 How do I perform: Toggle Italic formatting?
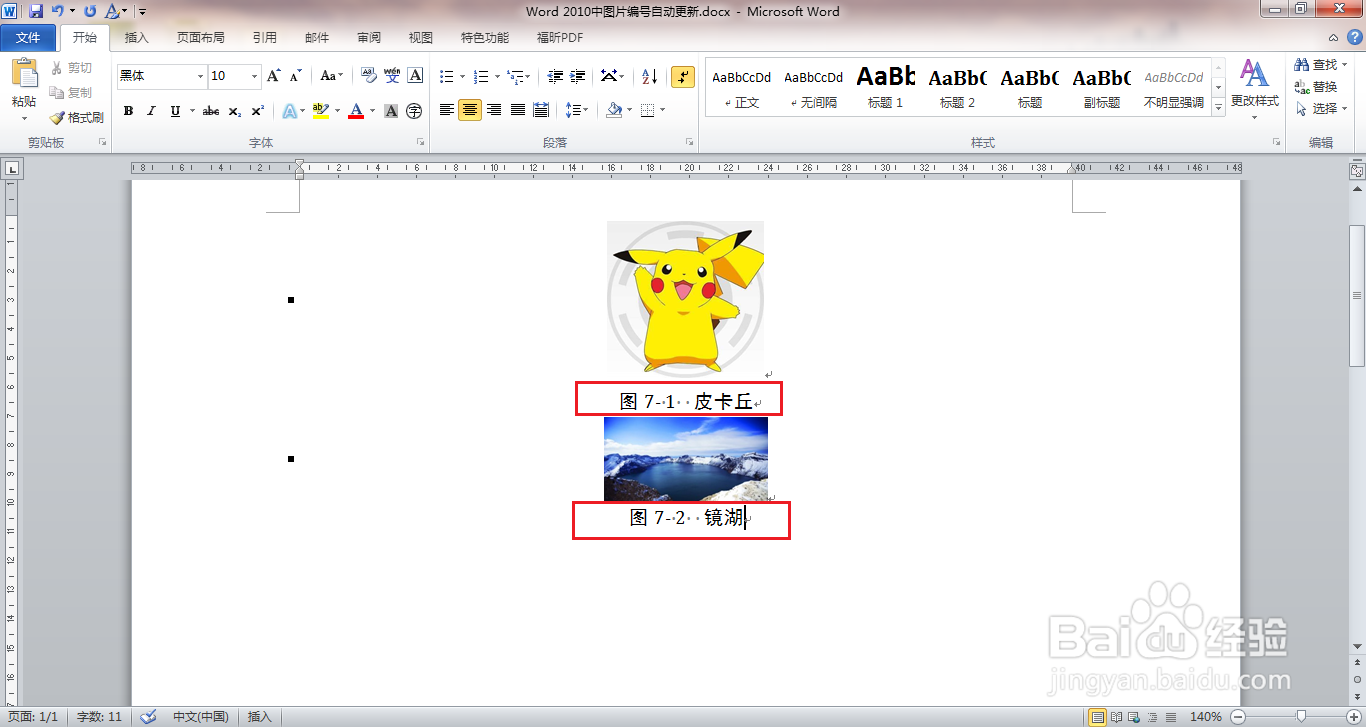point(151,111)
